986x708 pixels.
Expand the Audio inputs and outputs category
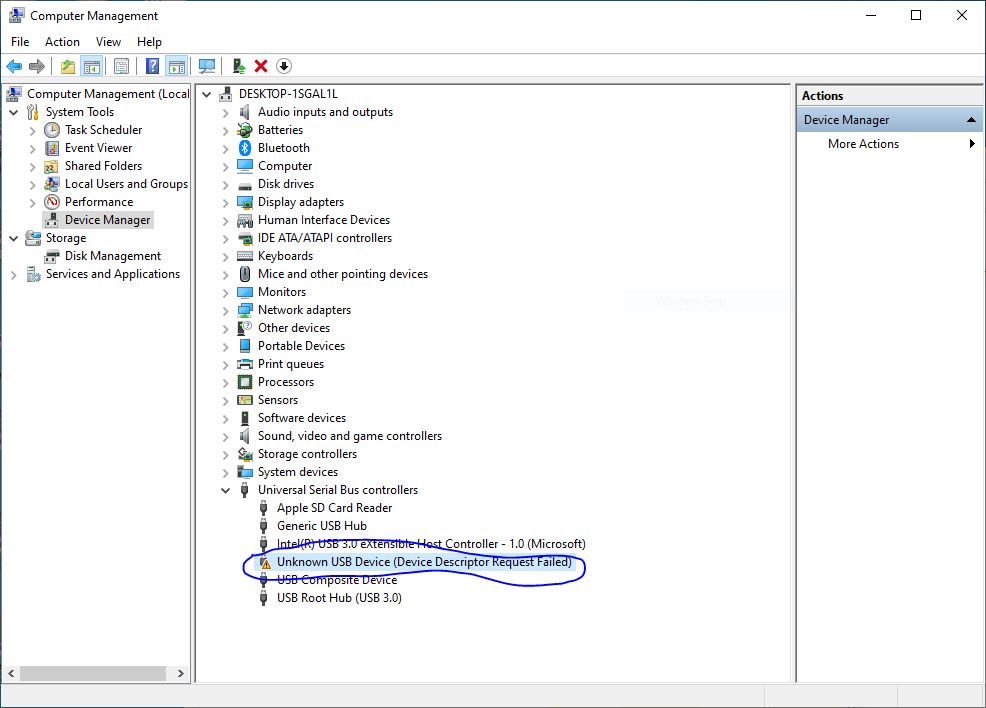[225, 113]
